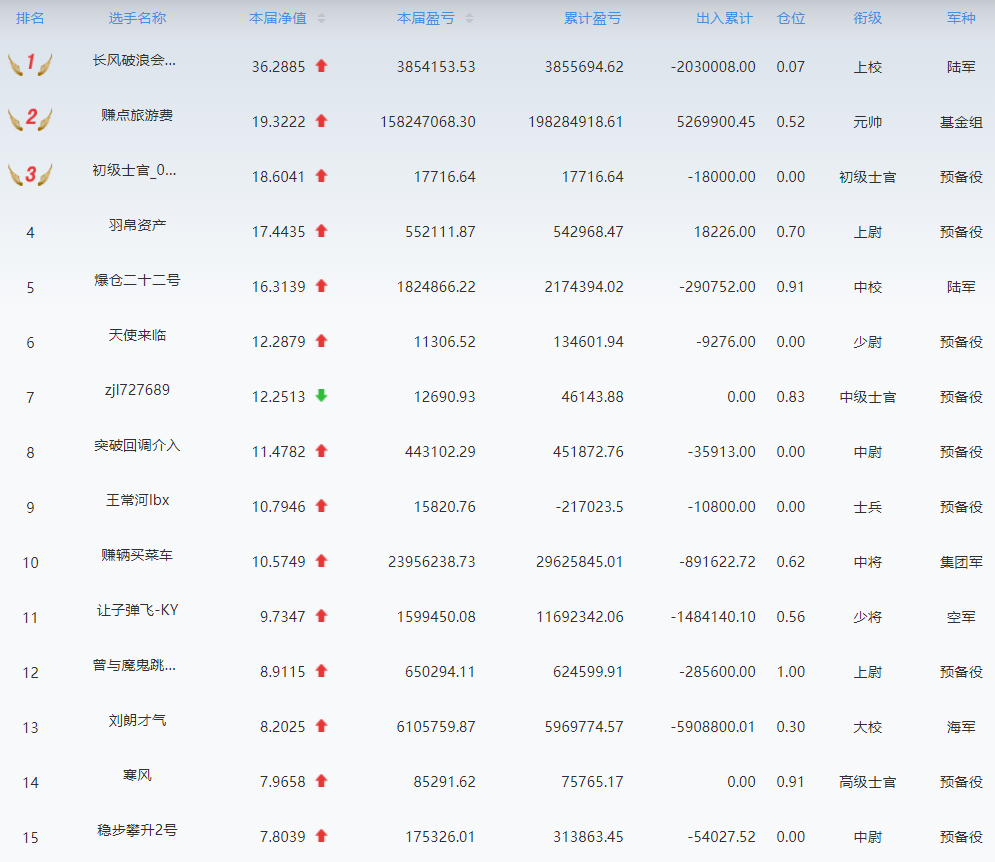Screen dimensions: 995x862
Task: Open player 初级士官_0... profile
Action: click(135, 170)
